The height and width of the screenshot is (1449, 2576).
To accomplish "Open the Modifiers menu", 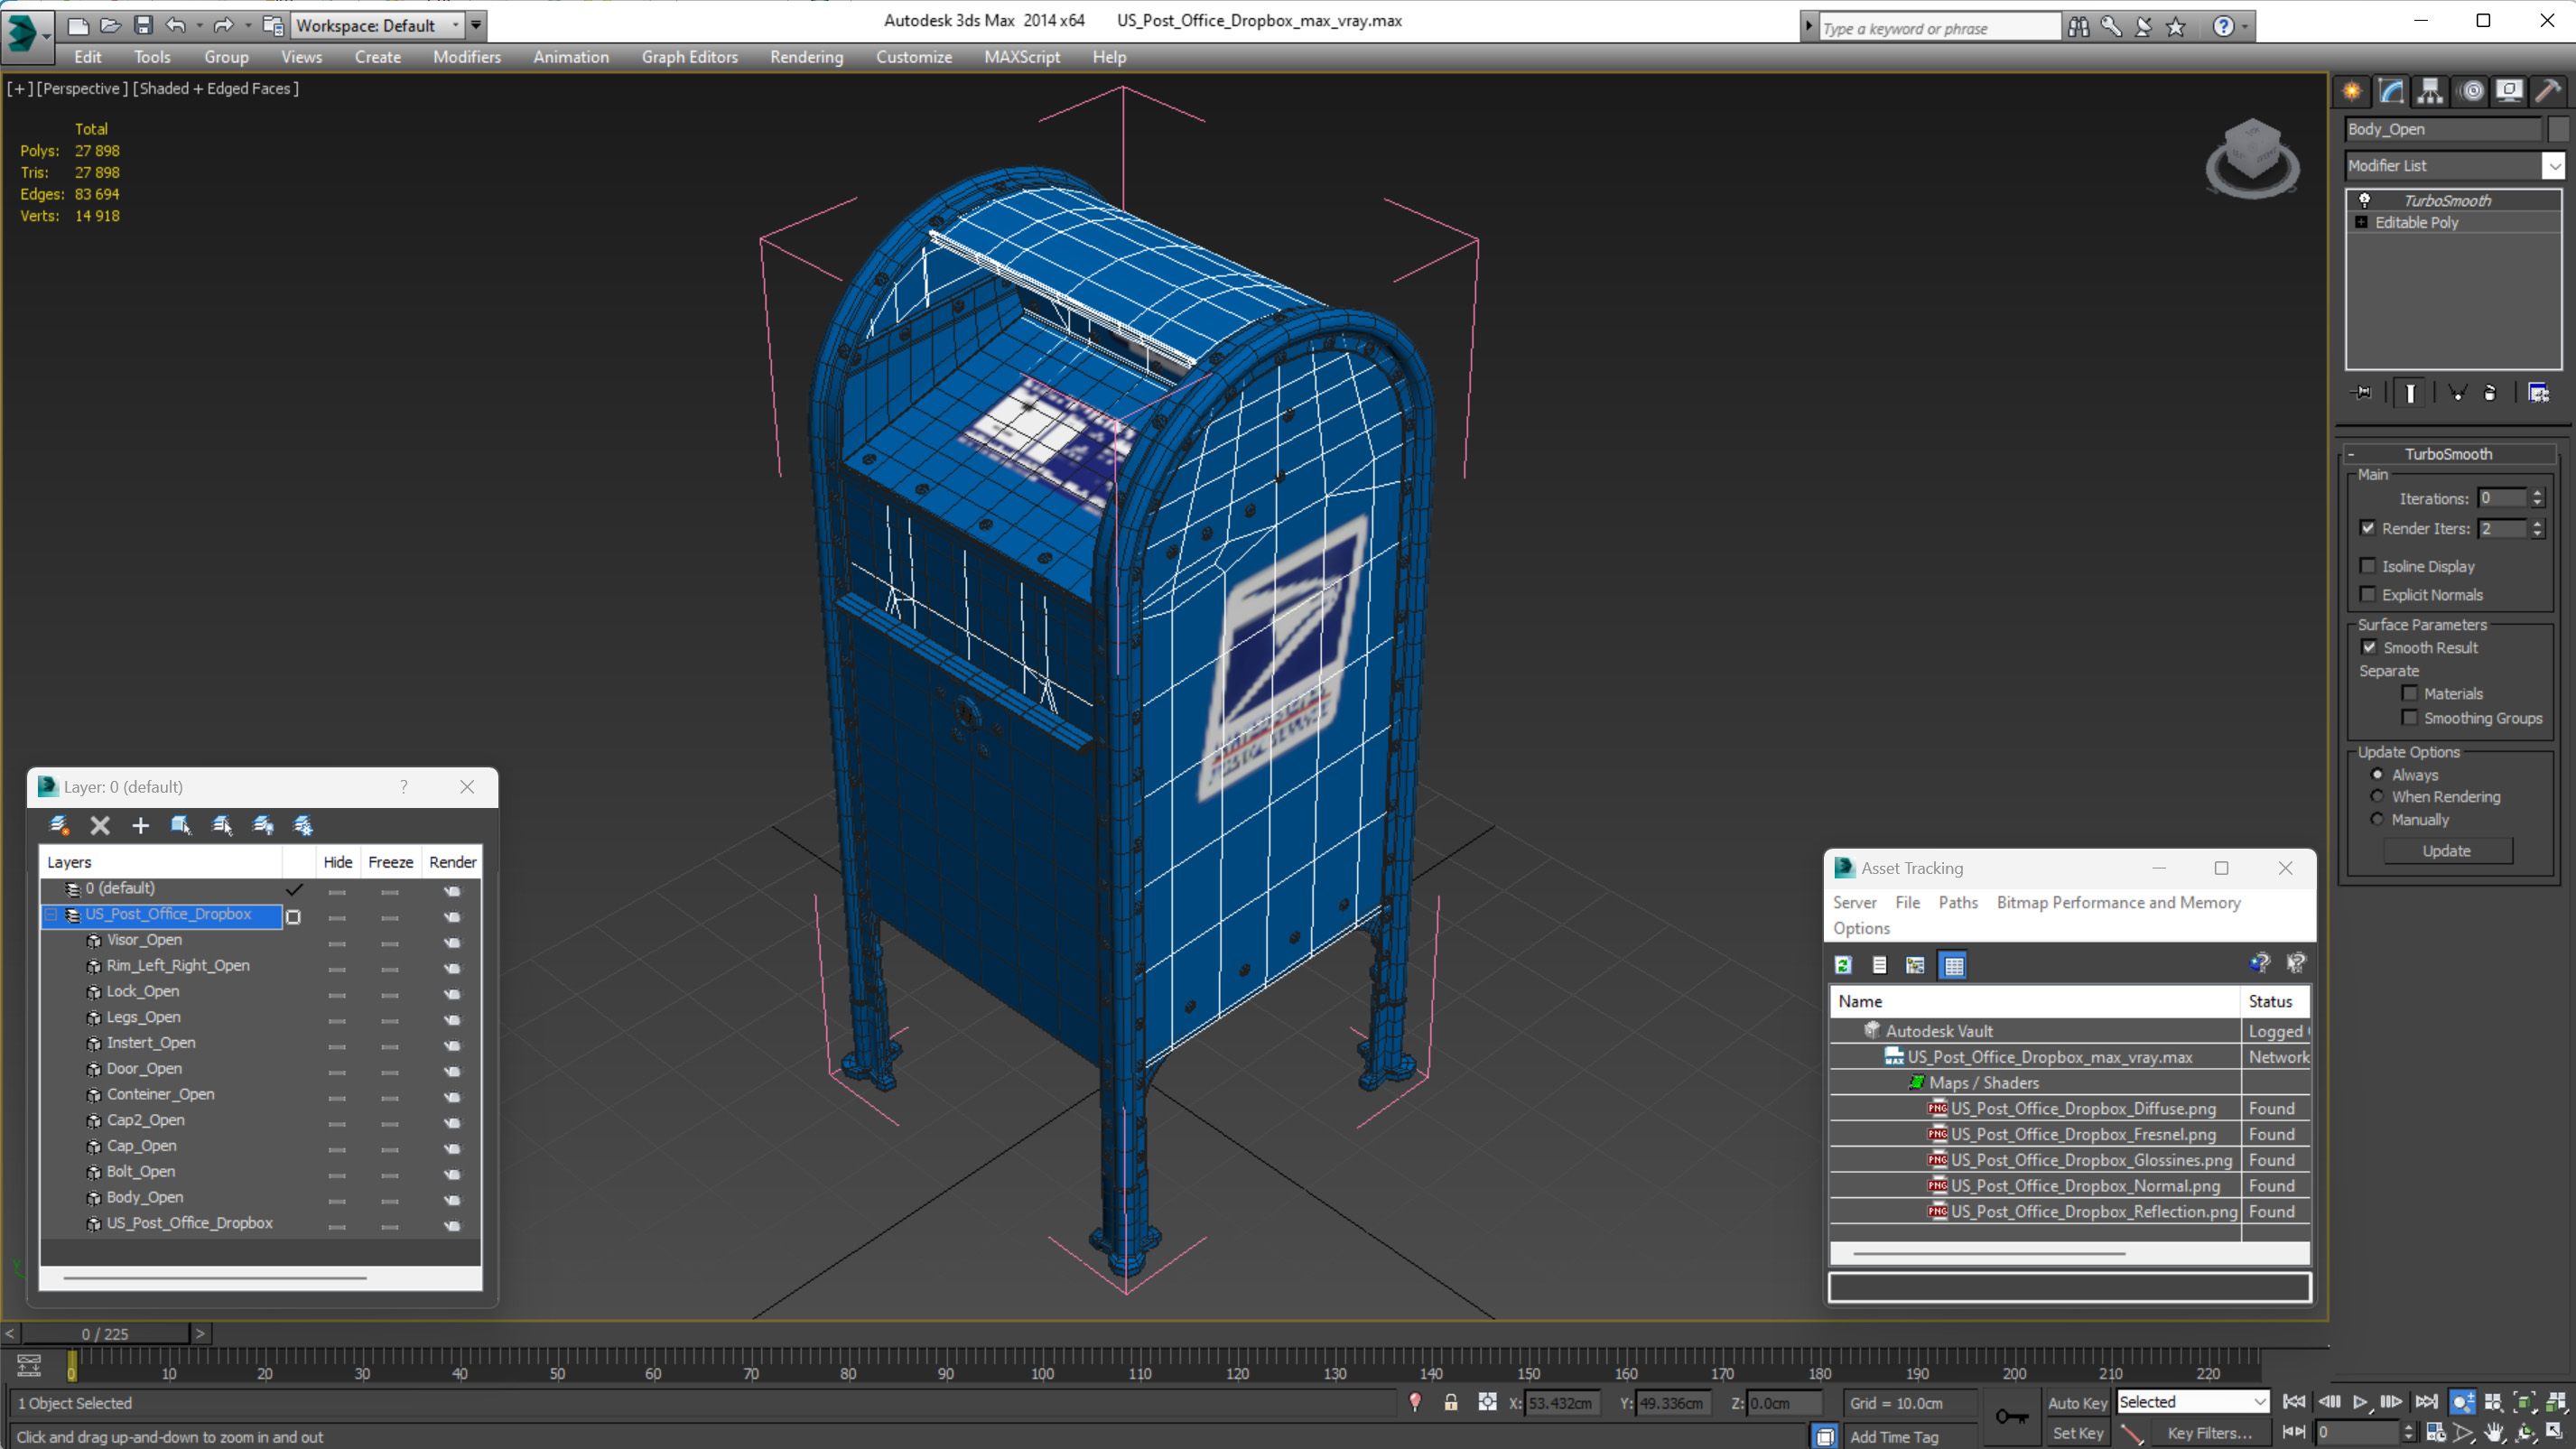I will [x=466, y=57].
